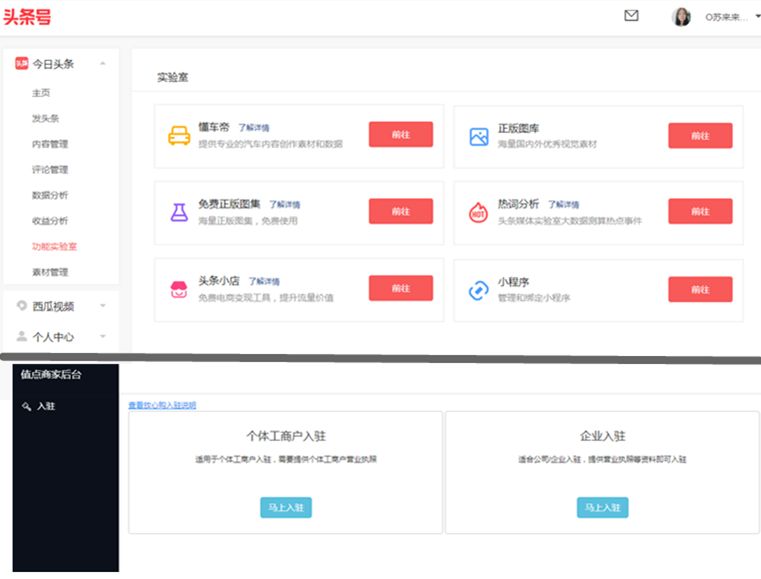The width and height of the screenshot is (761, 579).
Task: Click the 懂车帝 card title
Action: [214, 127]
